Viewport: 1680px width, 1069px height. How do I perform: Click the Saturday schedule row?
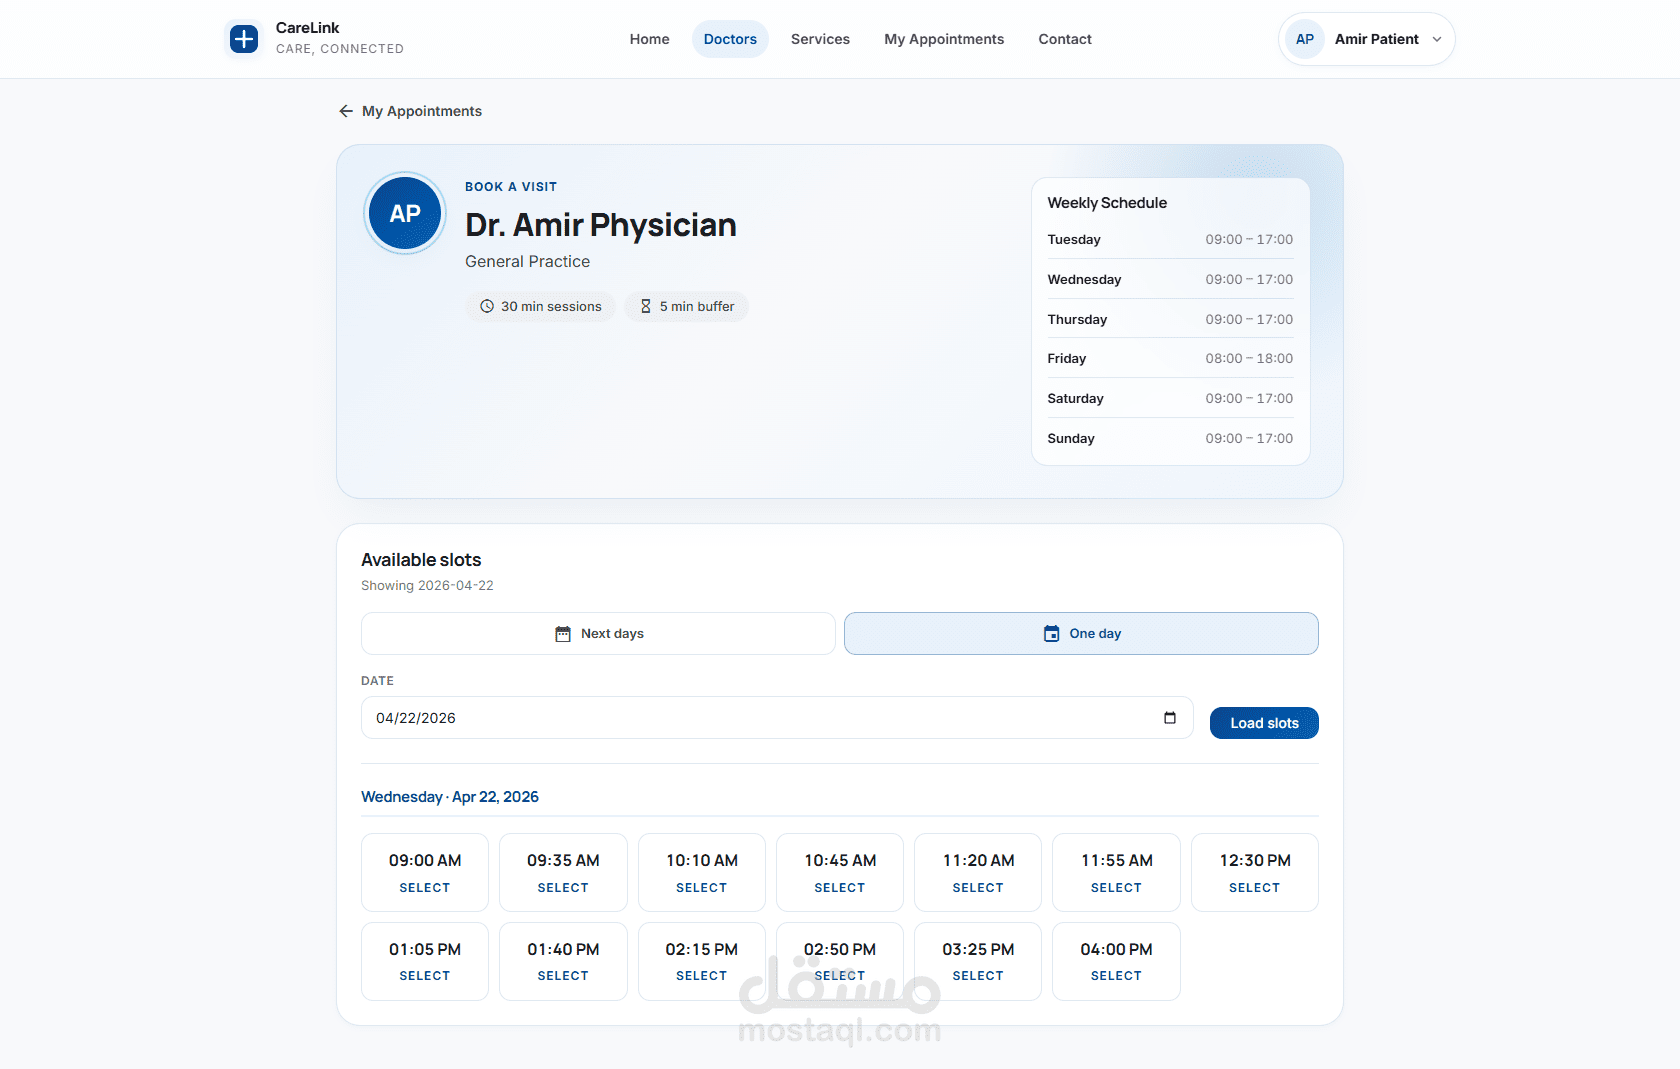tap(1170, 398)
